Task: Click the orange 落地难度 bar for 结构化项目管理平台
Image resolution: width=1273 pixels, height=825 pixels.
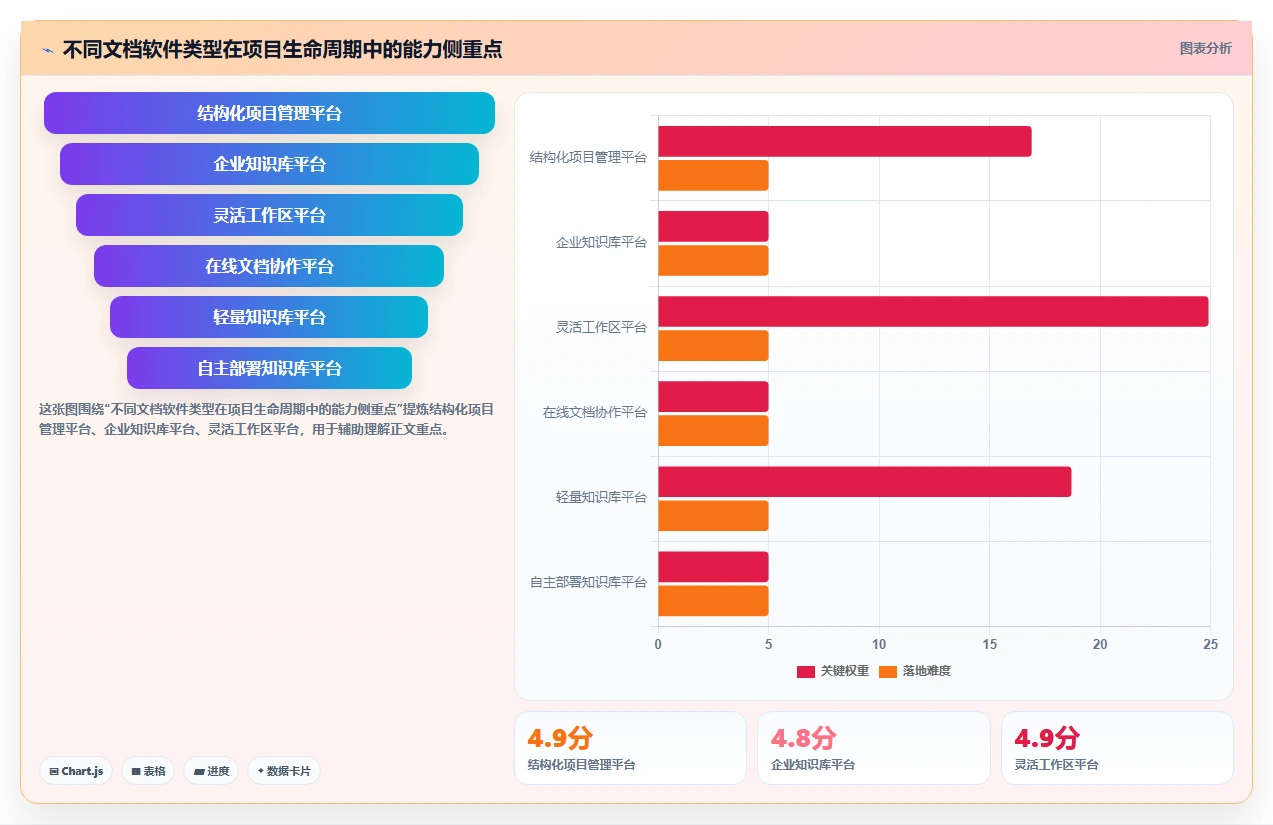Action: tap(713, 175)
